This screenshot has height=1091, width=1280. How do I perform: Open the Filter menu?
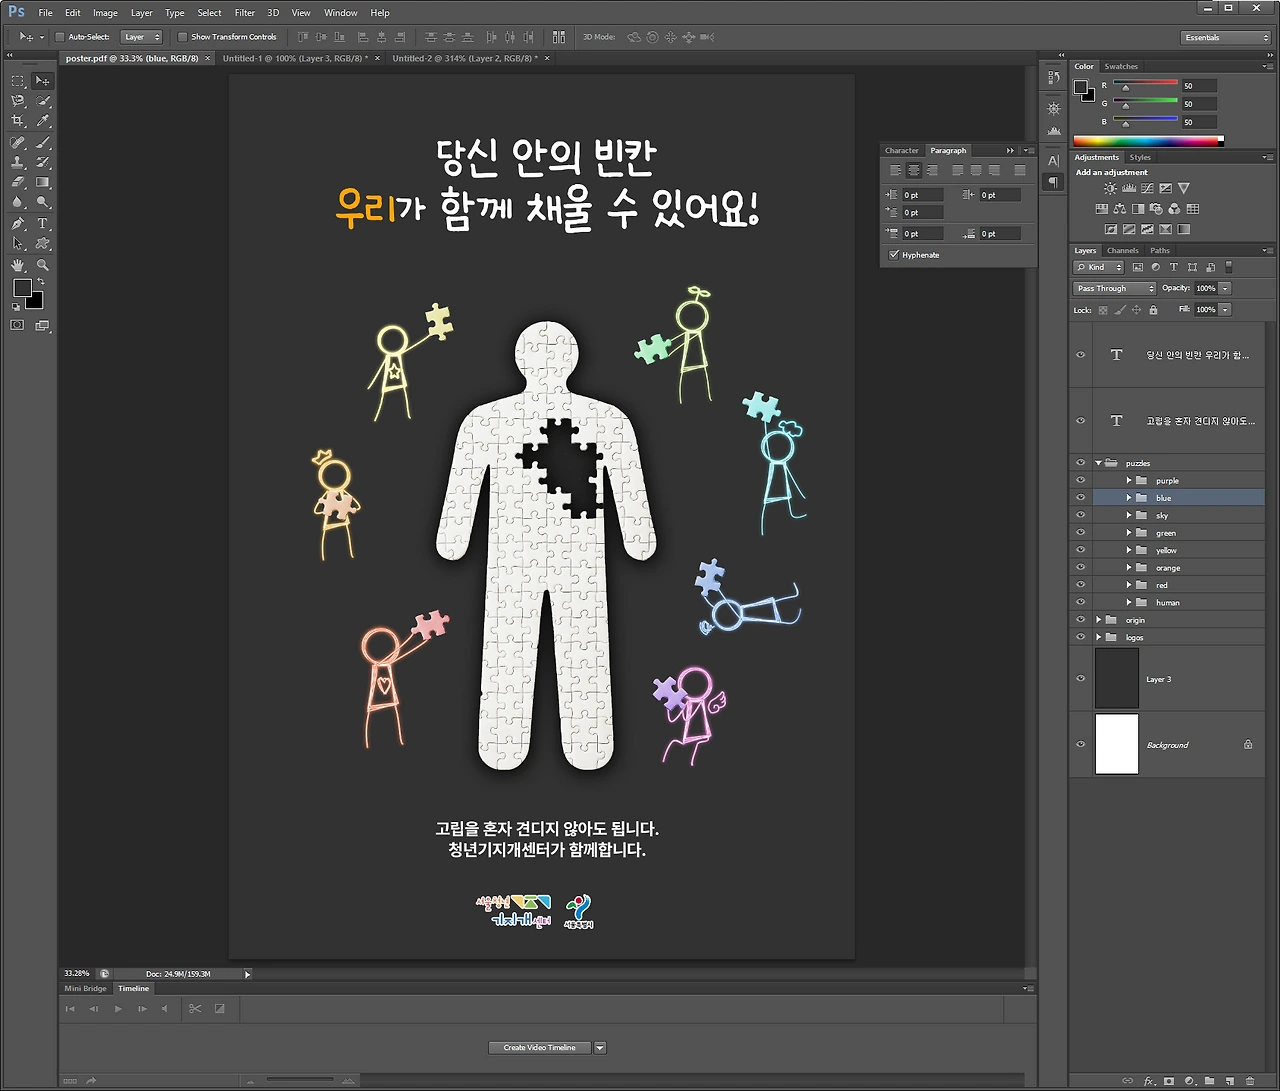point(245,13)
